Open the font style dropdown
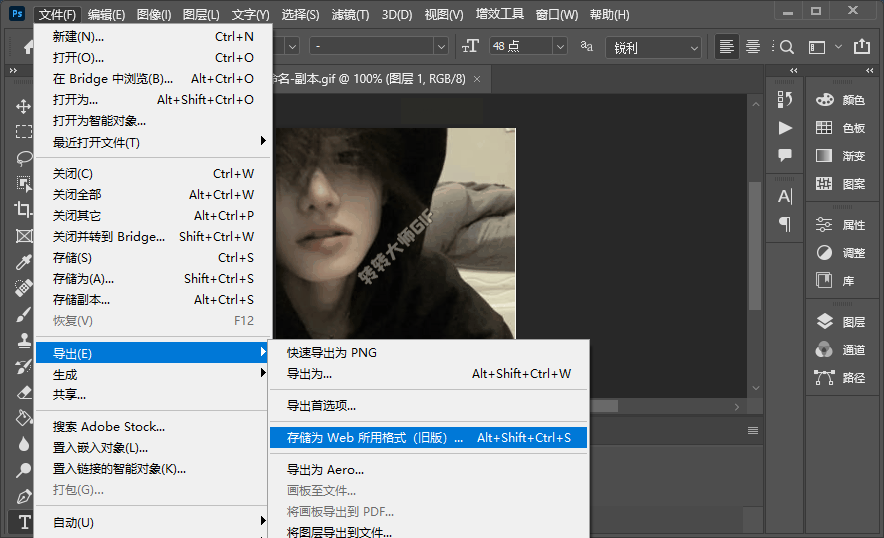 pyautogui.click(x=441, y=46)
